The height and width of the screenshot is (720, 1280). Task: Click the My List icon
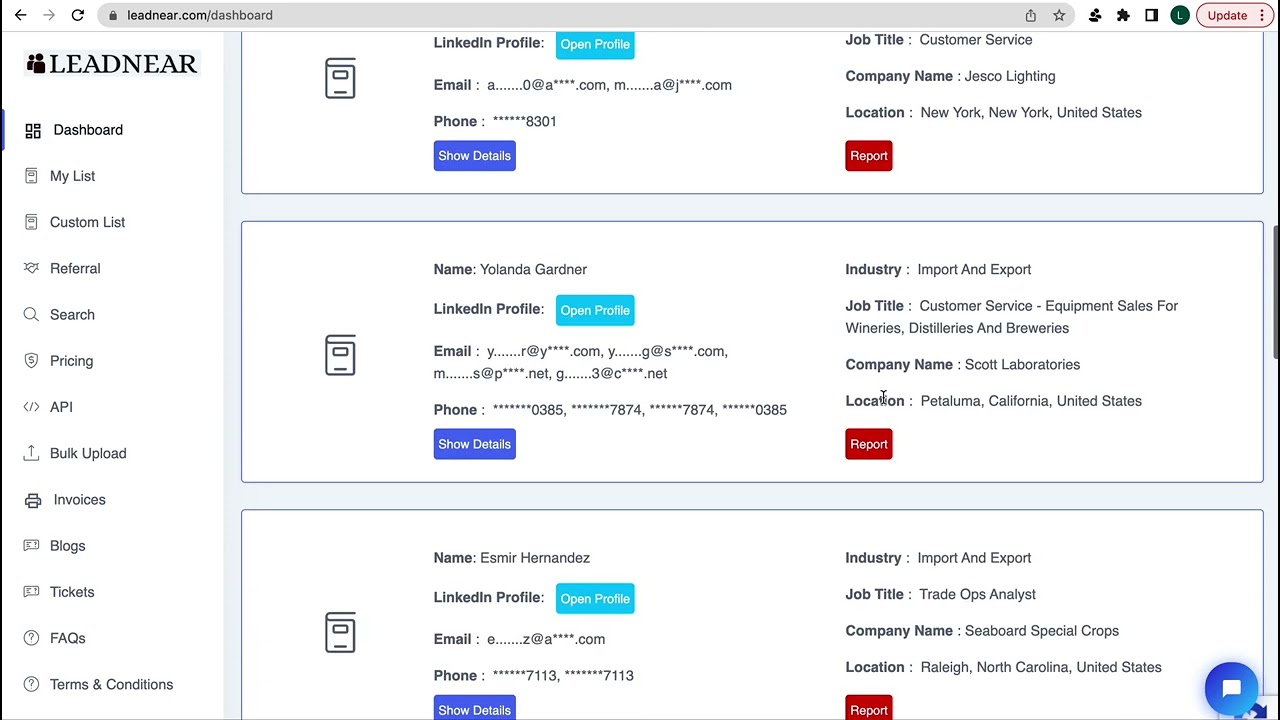pyautogui.click(x=31, y=176)
